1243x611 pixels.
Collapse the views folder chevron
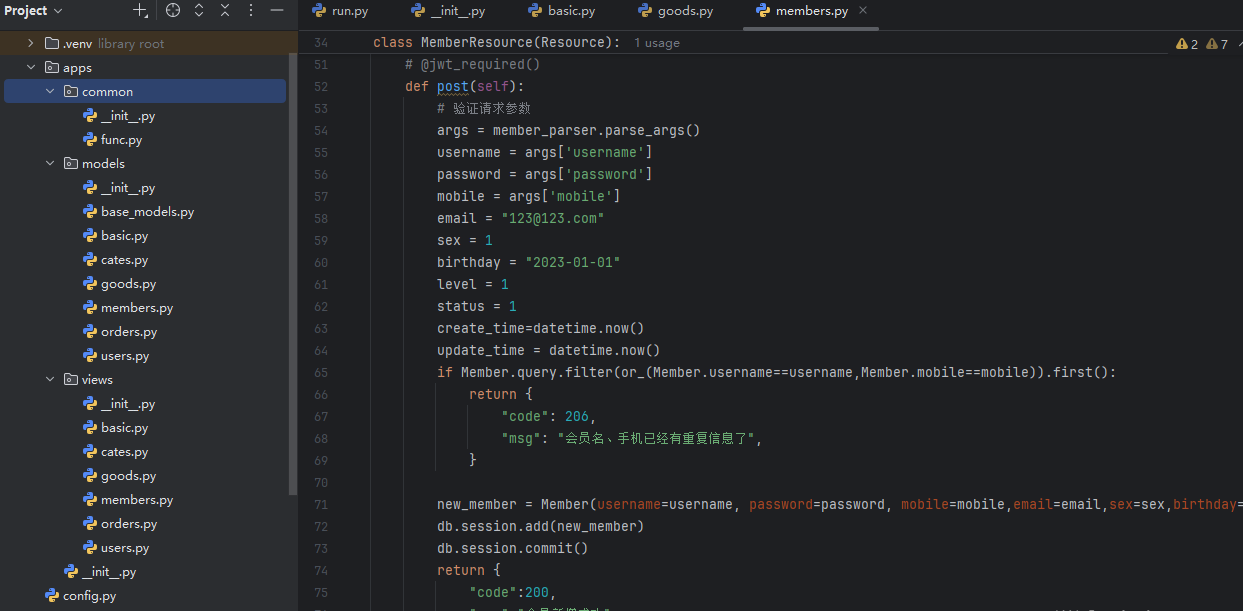(50, 379)
